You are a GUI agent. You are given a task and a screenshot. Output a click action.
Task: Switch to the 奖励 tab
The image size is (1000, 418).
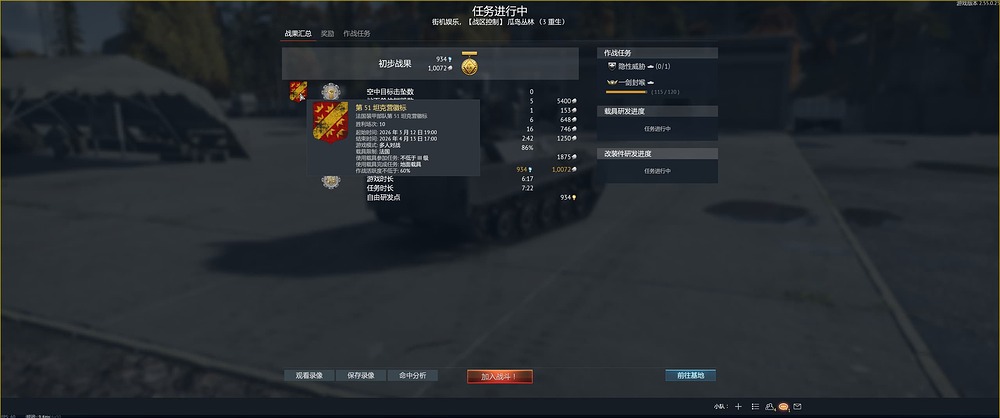tap(327, 33)
